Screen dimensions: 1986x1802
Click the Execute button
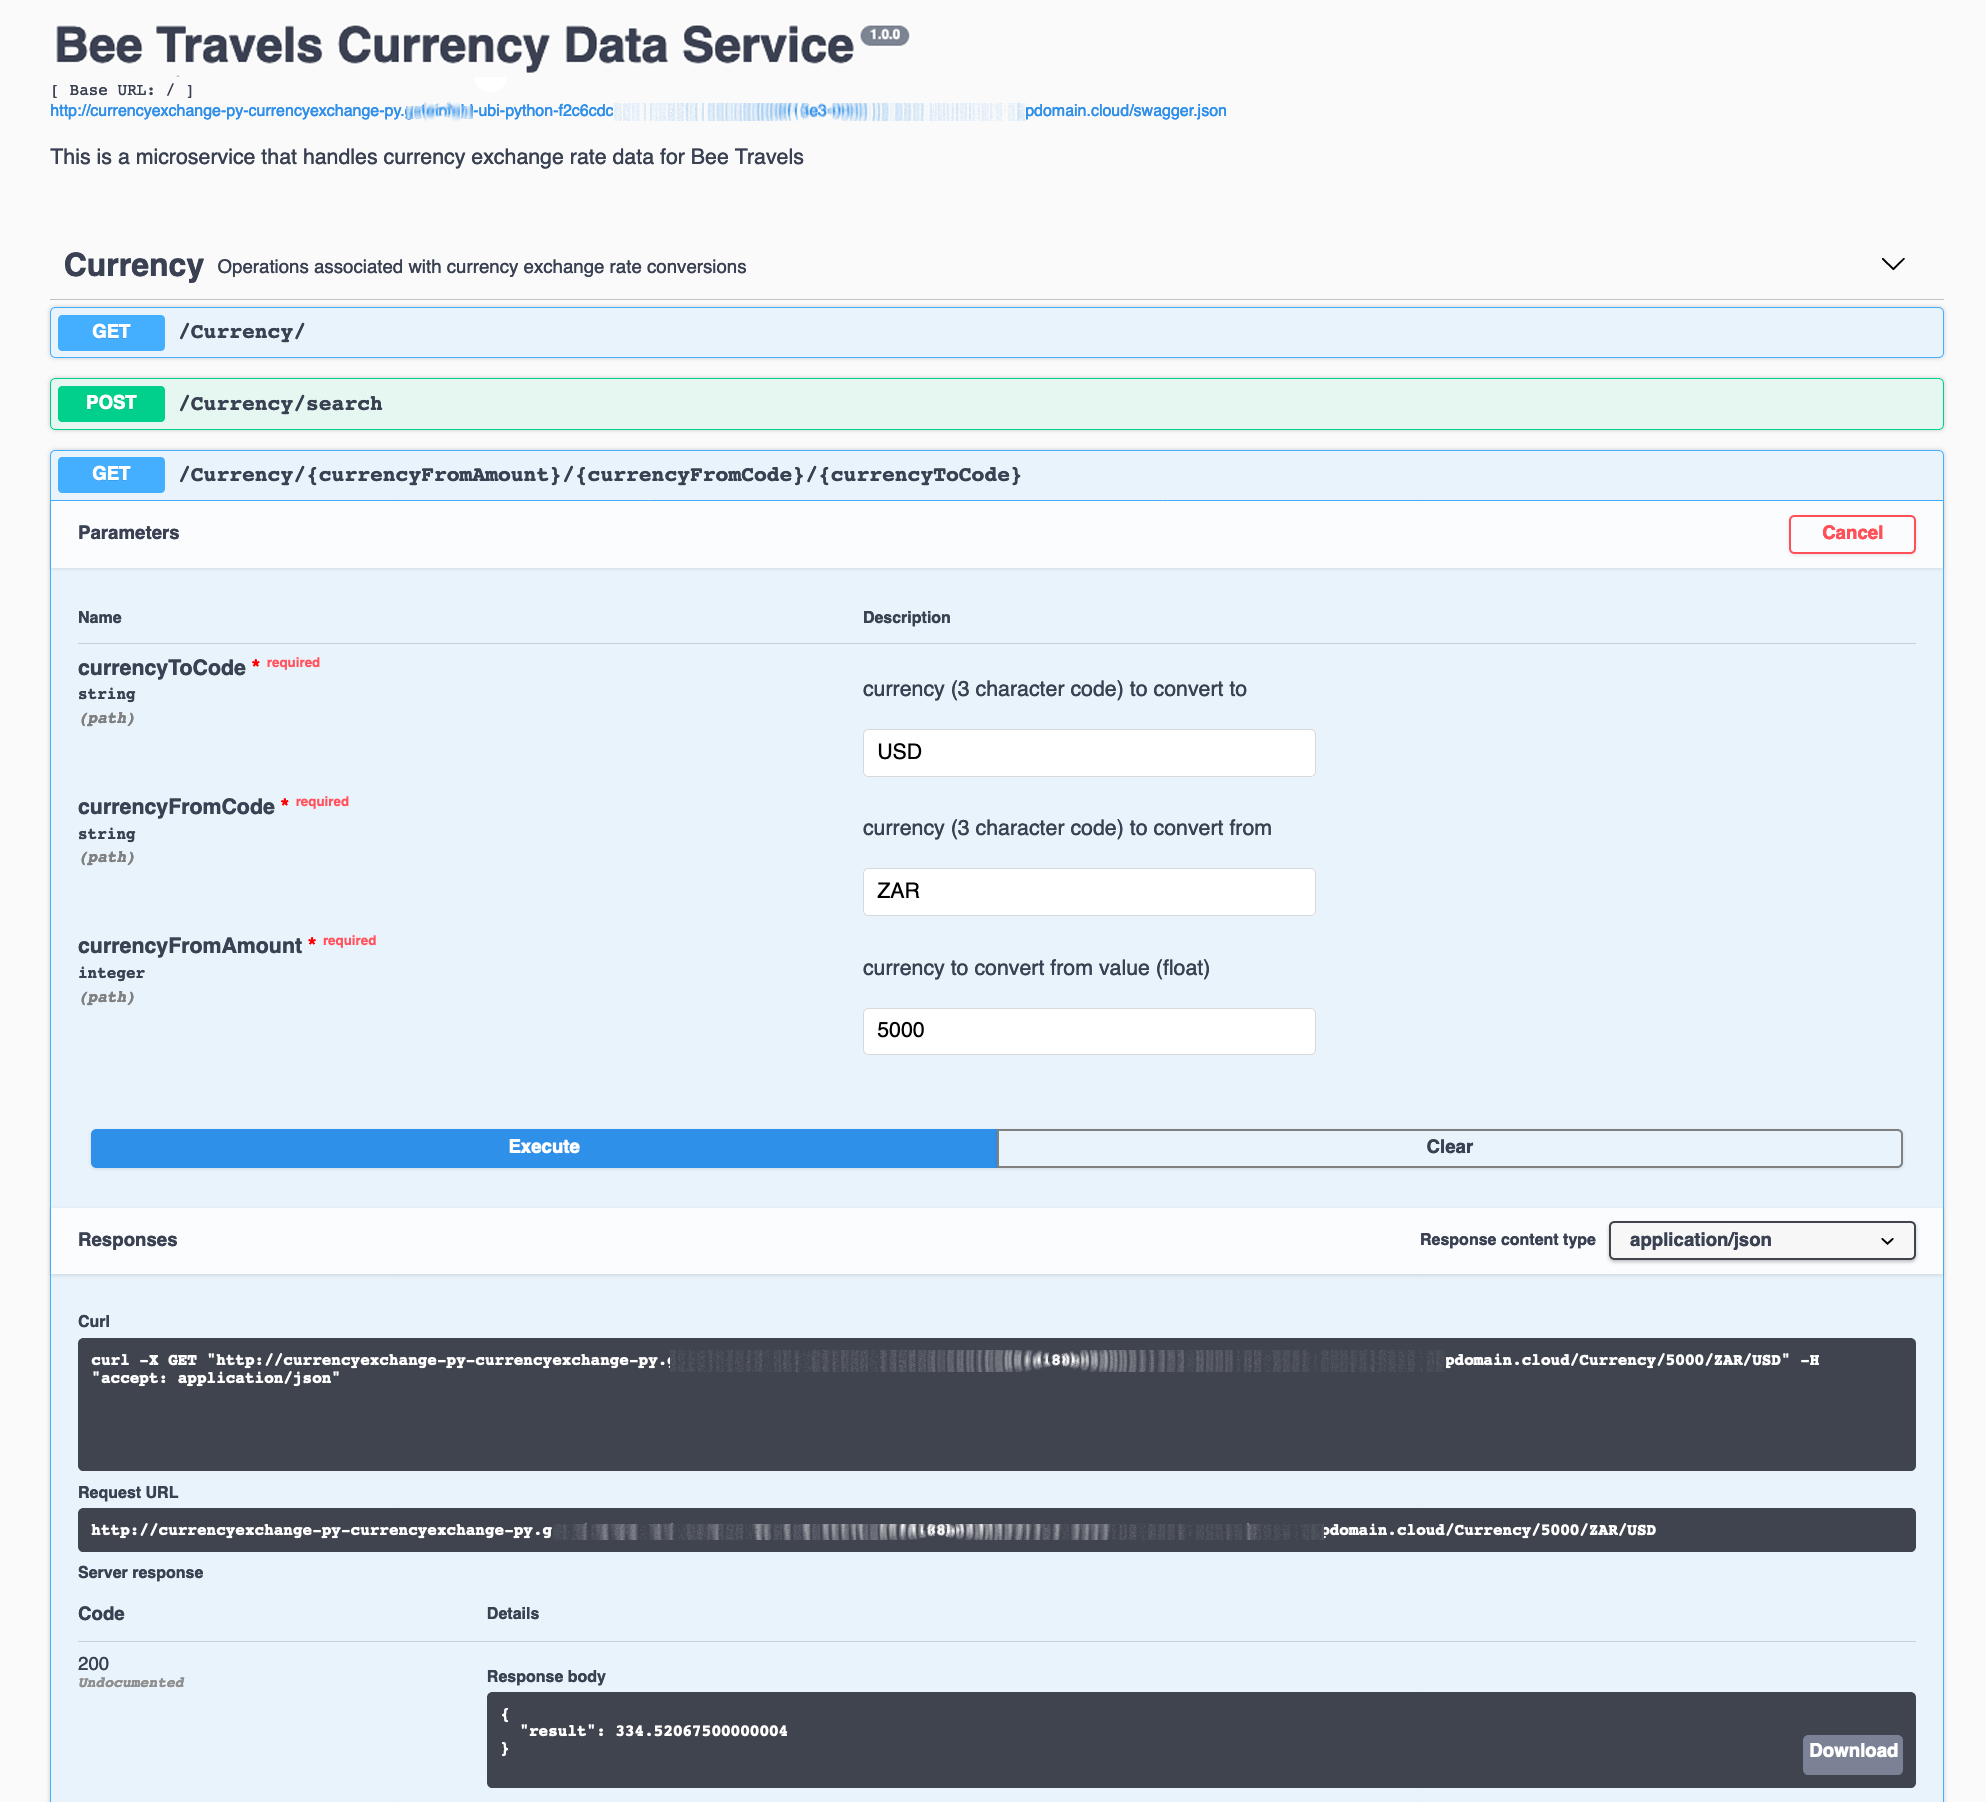pyautogui.click(x=543, y=1147)
